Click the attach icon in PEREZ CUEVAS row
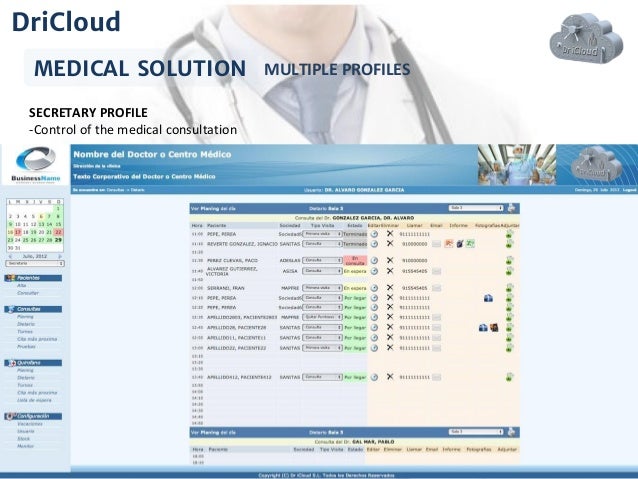 [x=509, y=260]
